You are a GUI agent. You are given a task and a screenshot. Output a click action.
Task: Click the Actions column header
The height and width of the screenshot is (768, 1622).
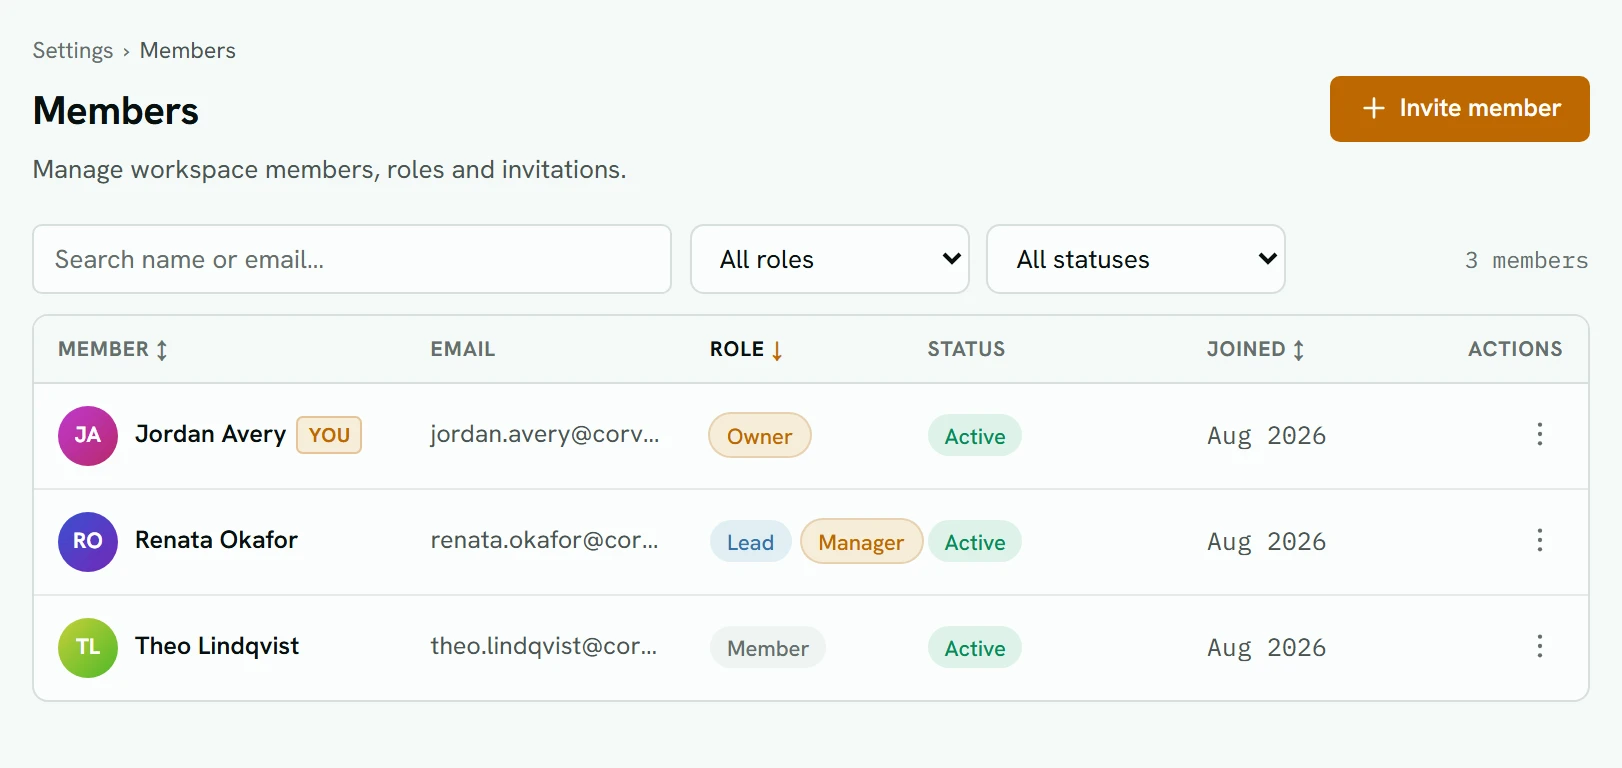click(1515, 349)
